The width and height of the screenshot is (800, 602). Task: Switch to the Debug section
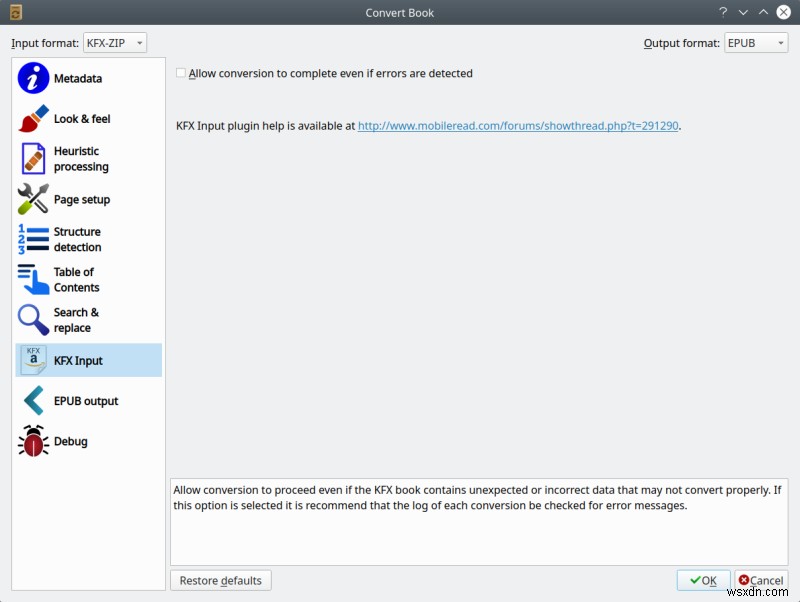pos(33,440)
